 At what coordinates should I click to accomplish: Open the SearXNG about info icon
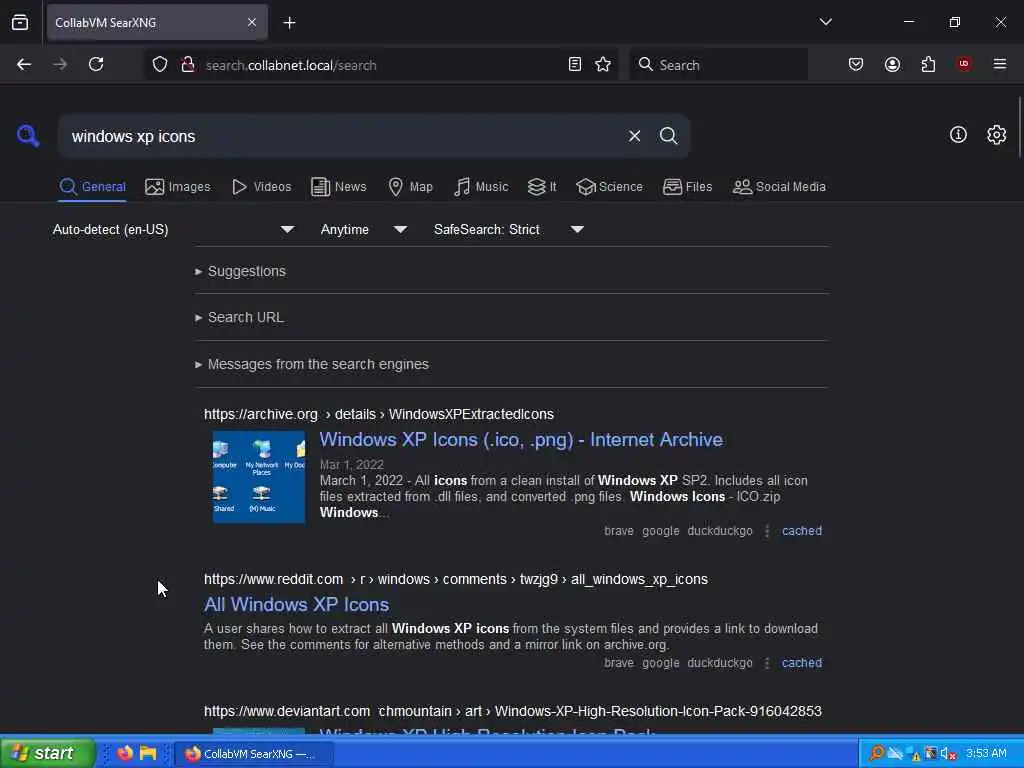(958, 135)
